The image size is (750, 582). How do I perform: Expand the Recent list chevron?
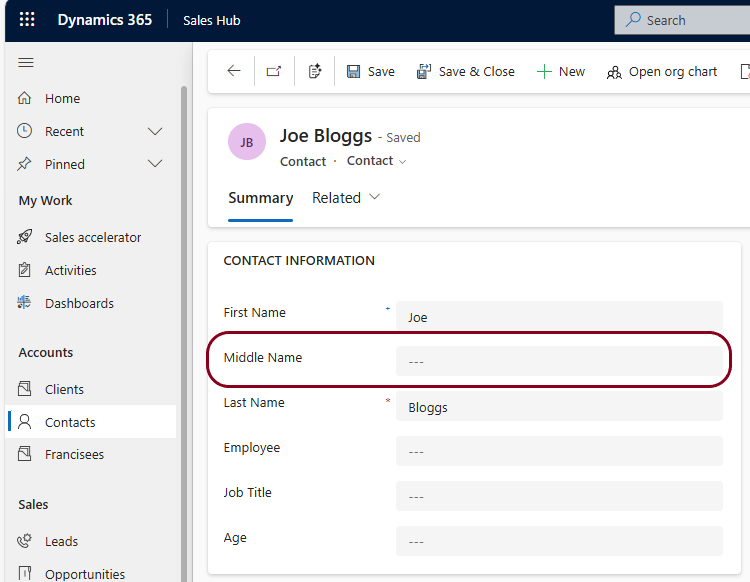tap(155, 132)
